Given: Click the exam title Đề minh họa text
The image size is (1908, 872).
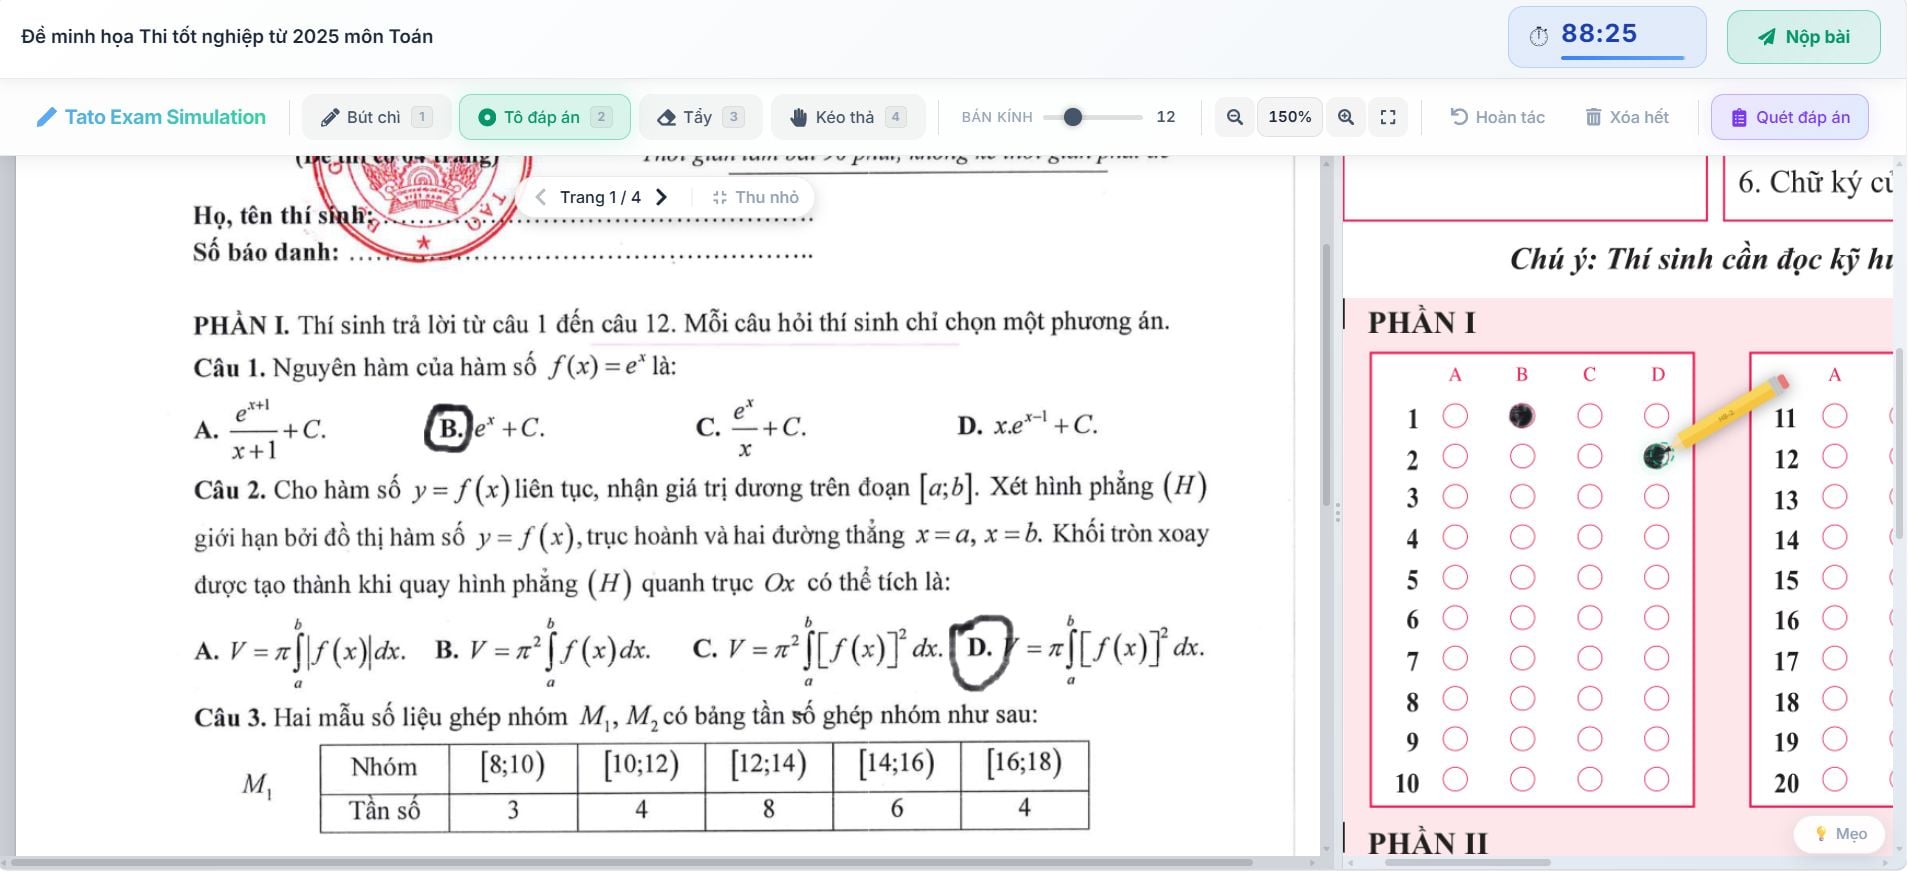Looking at the screenshot, I should 227,37.
